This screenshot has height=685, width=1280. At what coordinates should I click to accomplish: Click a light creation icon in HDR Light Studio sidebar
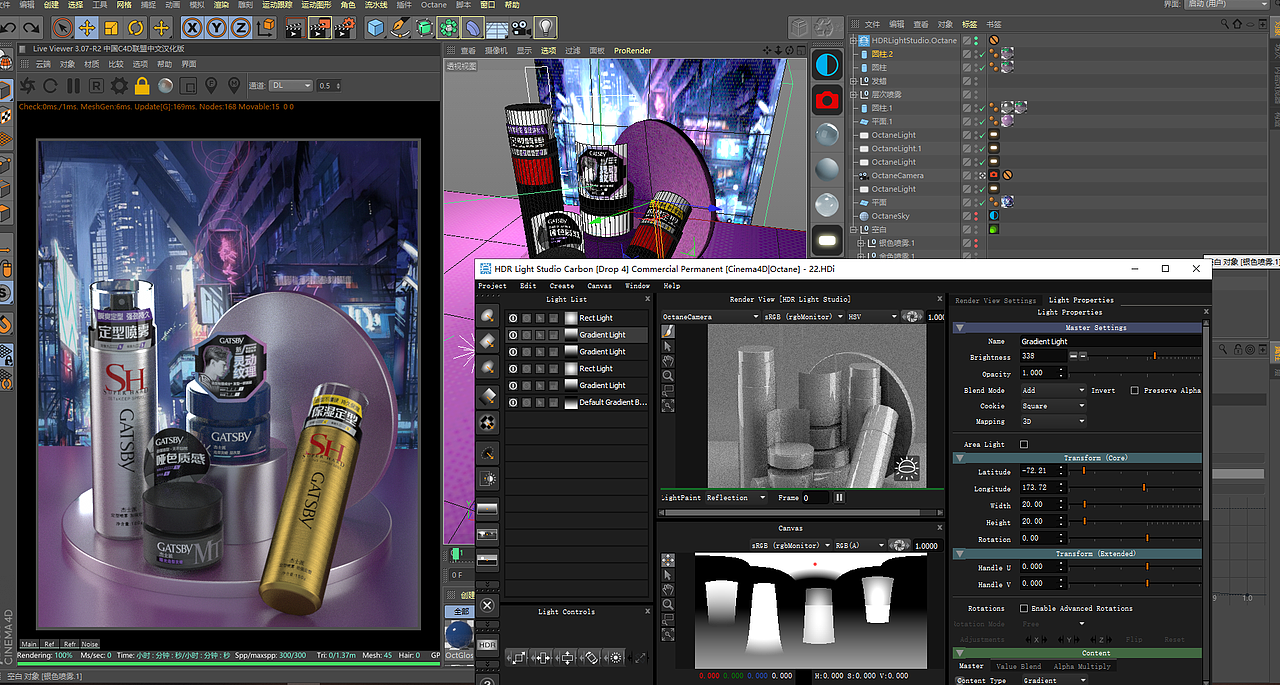coord(487,316)
